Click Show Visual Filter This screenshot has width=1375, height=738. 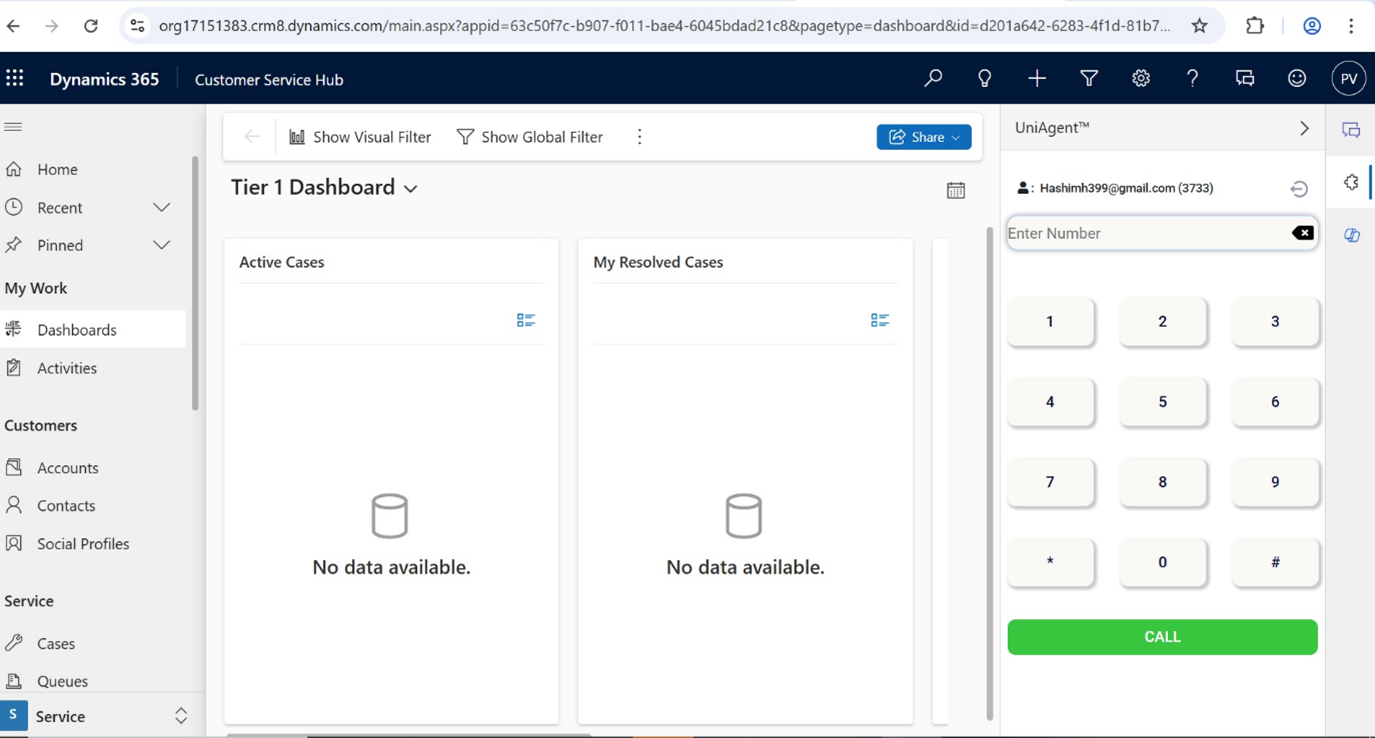click(360, 137)
